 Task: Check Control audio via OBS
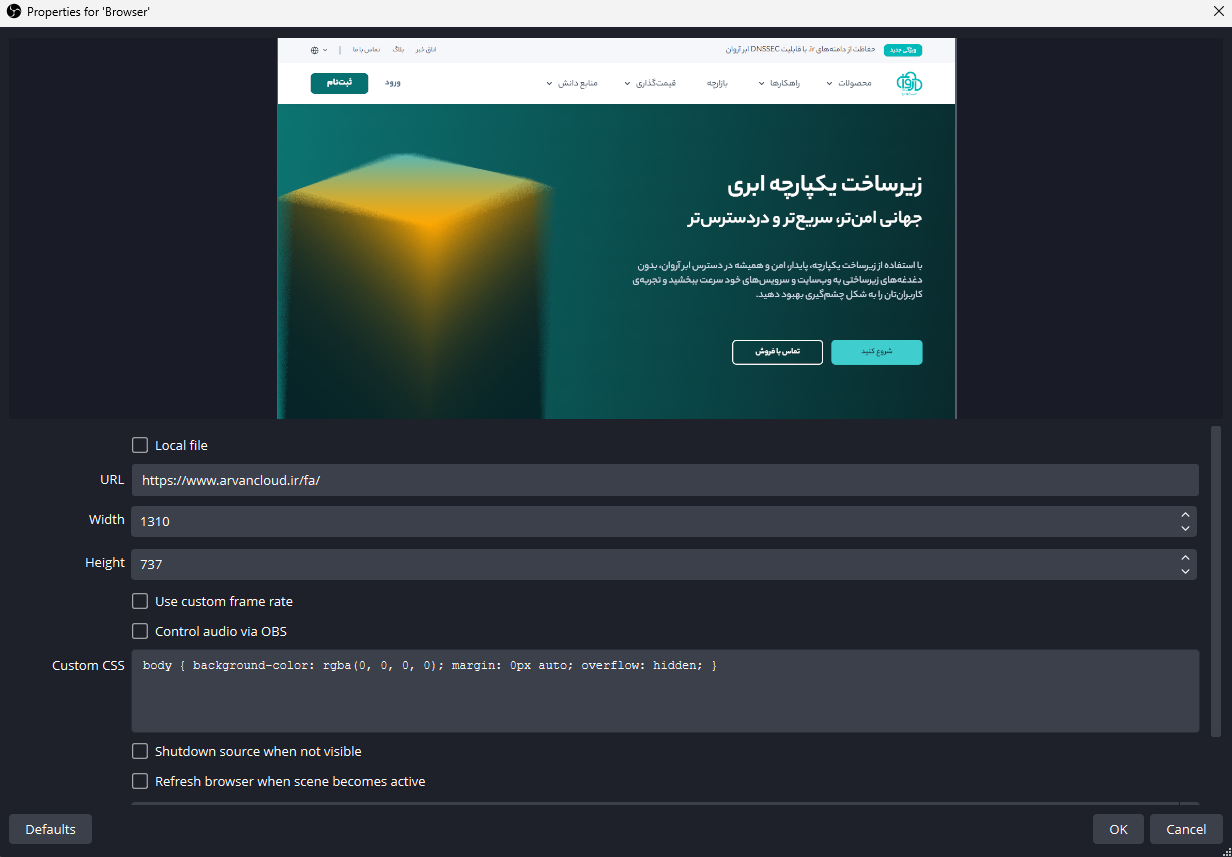tap(140, 631)
